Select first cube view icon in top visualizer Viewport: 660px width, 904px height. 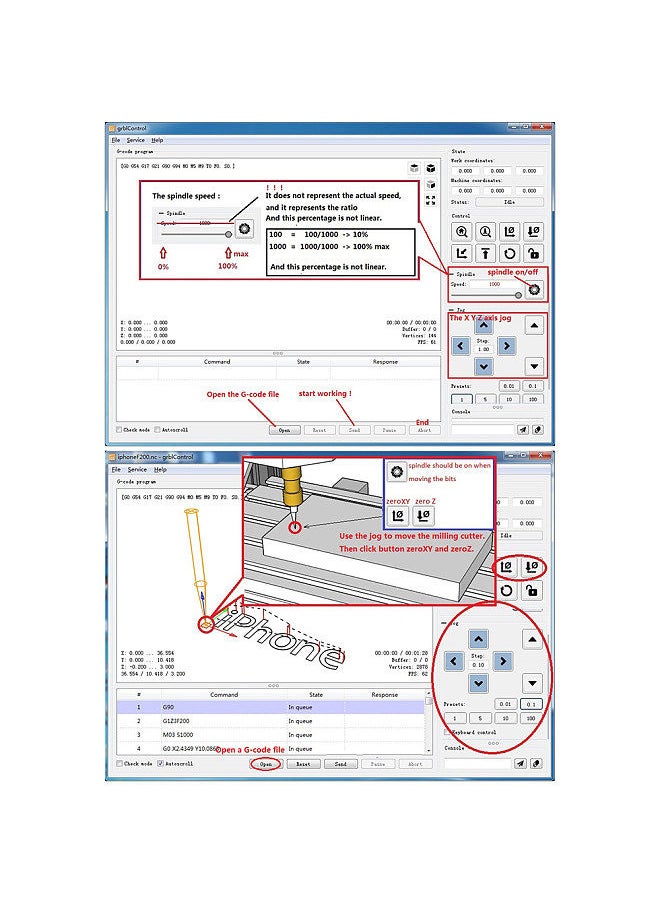(x=414, y=168)
